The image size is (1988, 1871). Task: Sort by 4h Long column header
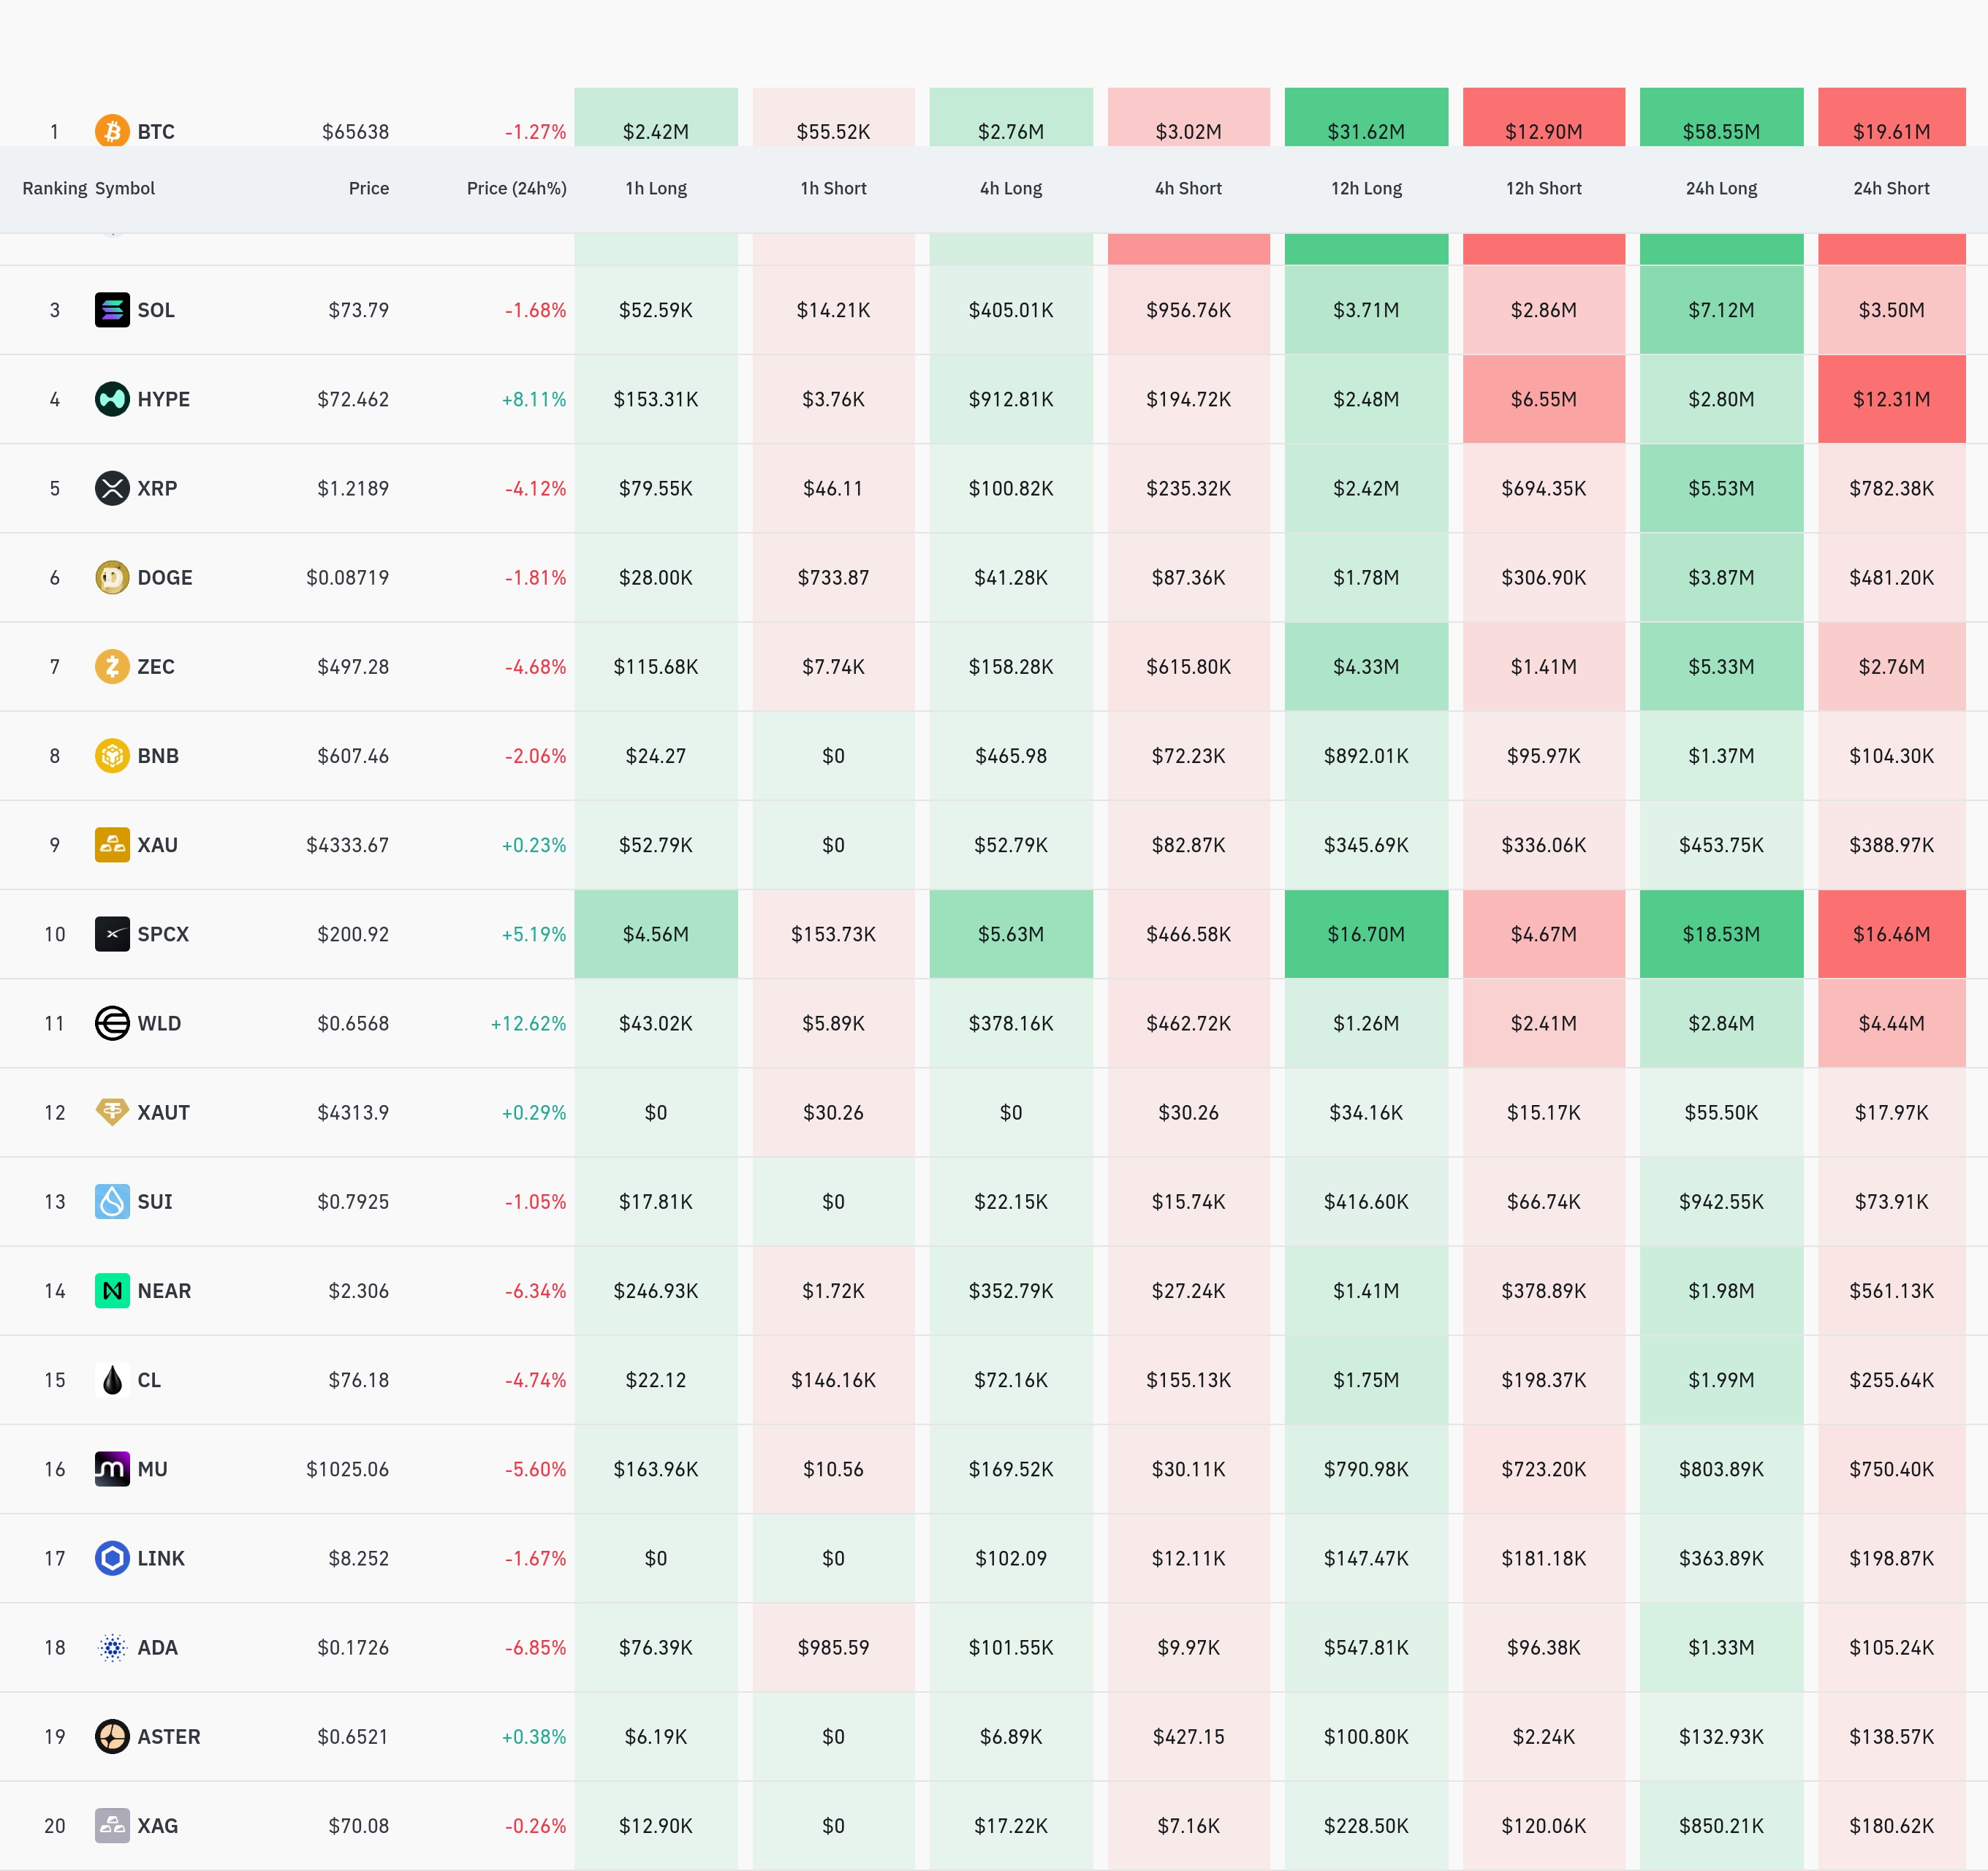click(x=1011, y=188)
